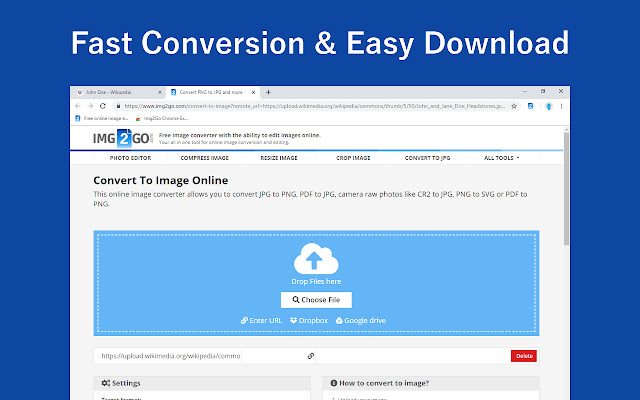This screenshot has height=400, width=640.
Task: Click the link icon beside the uploaded URL
Action: tap(311, 355)
